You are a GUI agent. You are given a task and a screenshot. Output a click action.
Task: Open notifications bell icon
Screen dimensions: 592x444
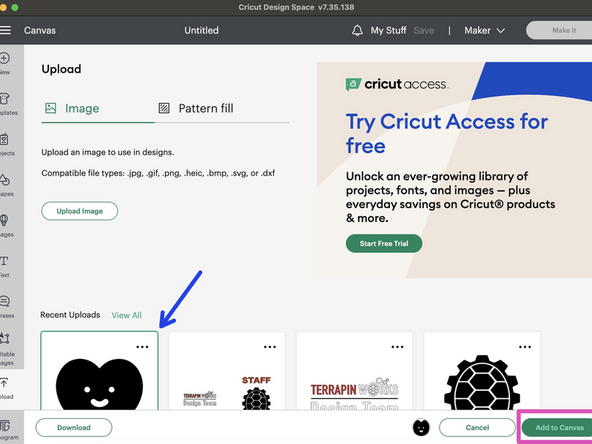357,30
